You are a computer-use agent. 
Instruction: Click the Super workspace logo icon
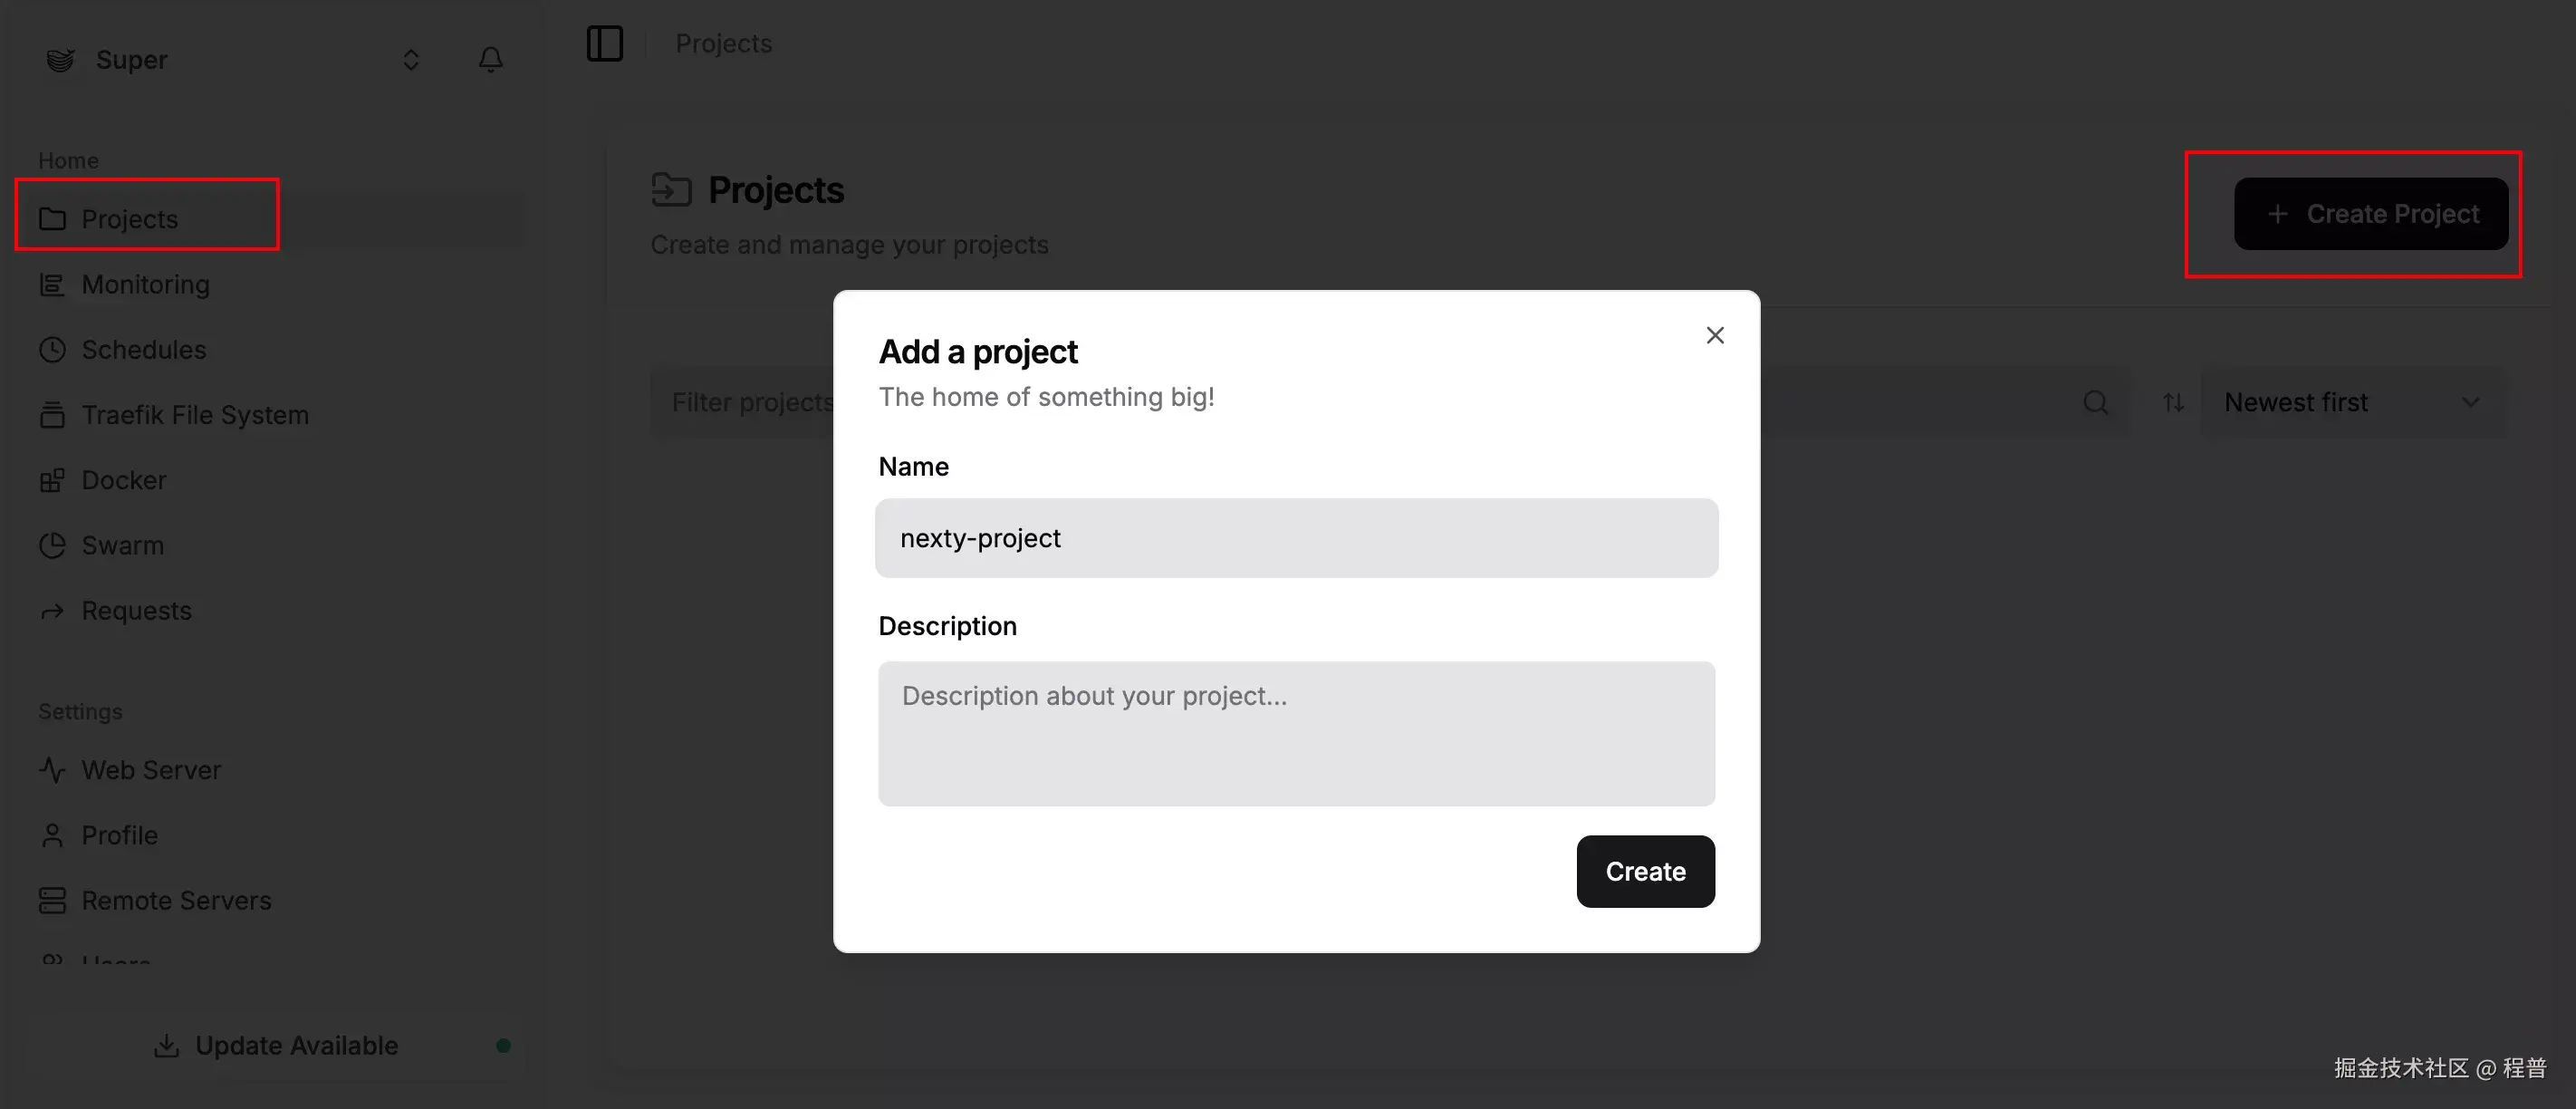point(59,59)
